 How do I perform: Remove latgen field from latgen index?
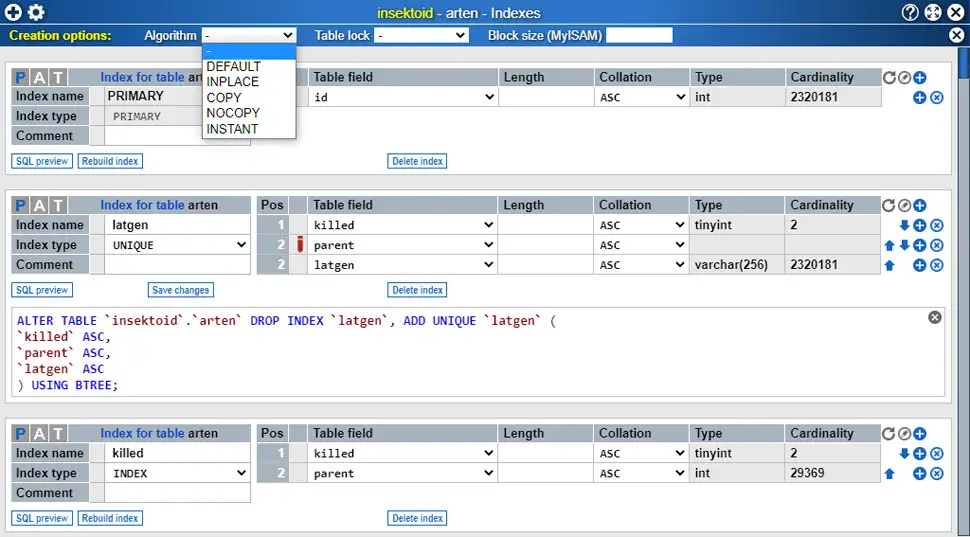pos(937,265)
